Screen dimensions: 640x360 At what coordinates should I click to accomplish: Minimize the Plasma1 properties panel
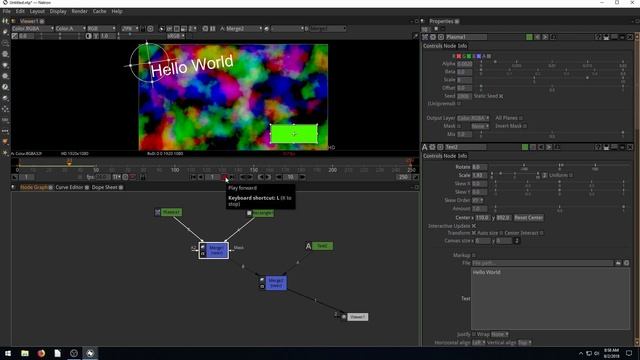point(622,37)
